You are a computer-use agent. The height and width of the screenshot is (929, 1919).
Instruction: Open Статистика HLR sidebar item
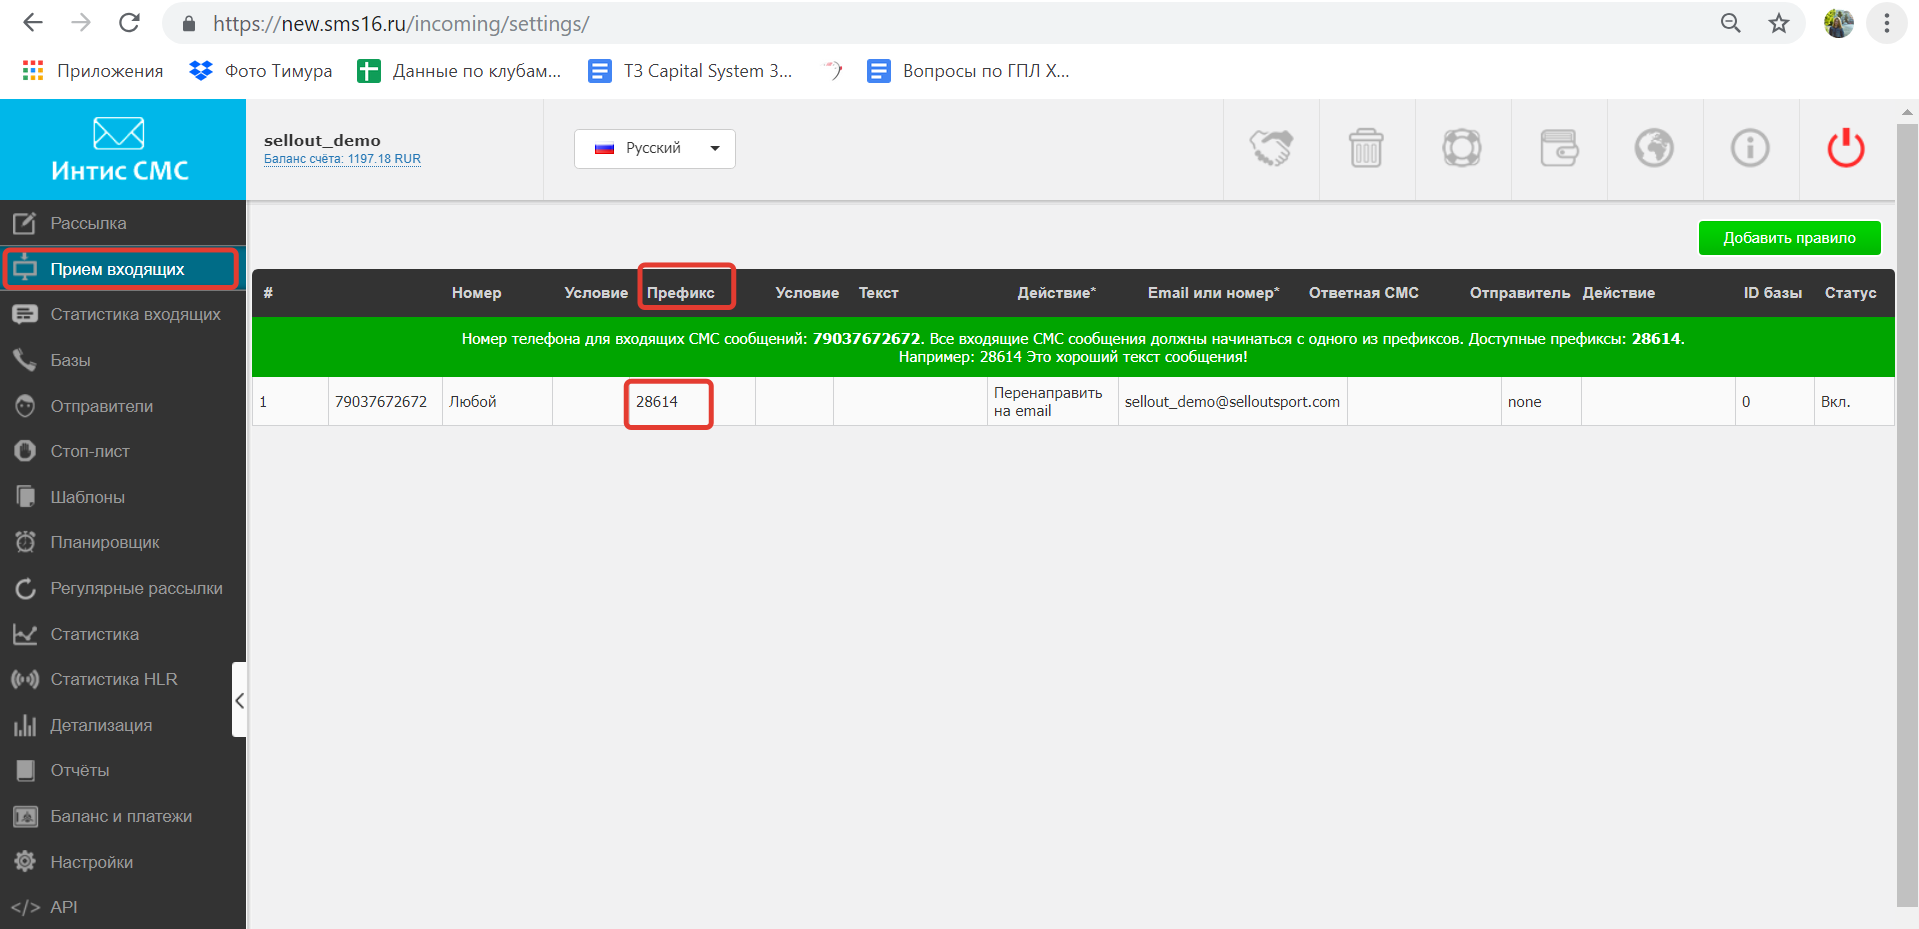123,679
